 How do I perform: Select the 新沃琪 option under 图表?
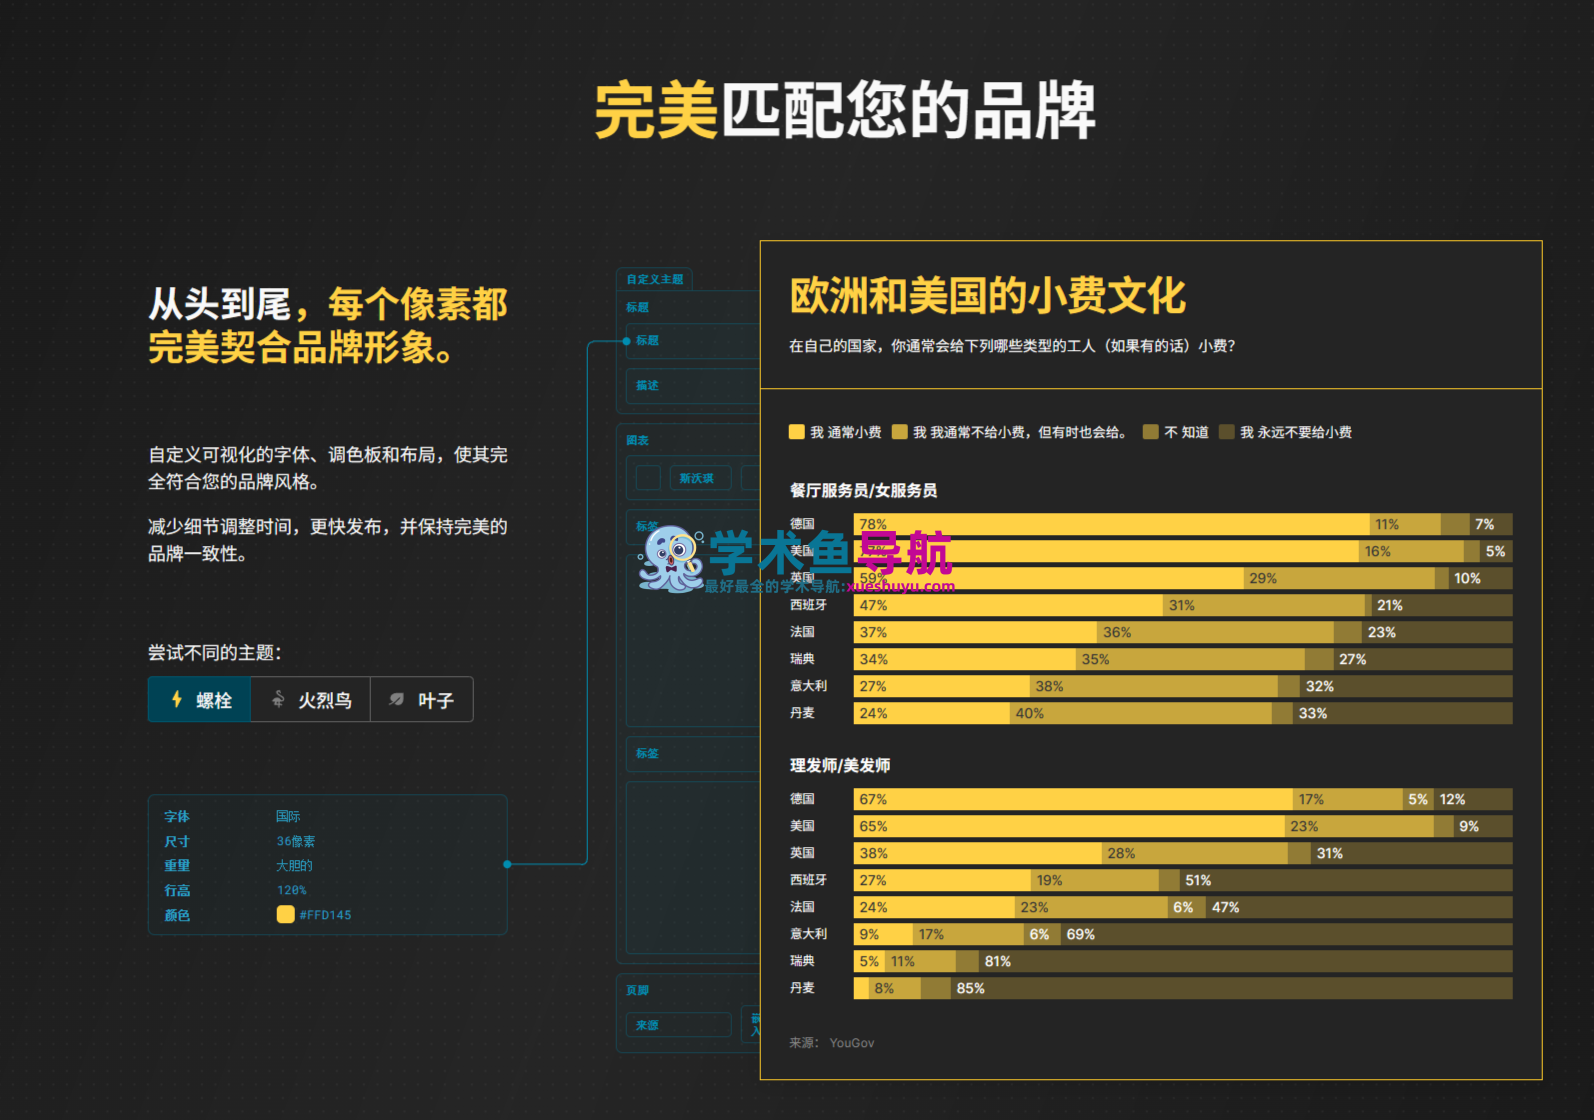[697, 478]
